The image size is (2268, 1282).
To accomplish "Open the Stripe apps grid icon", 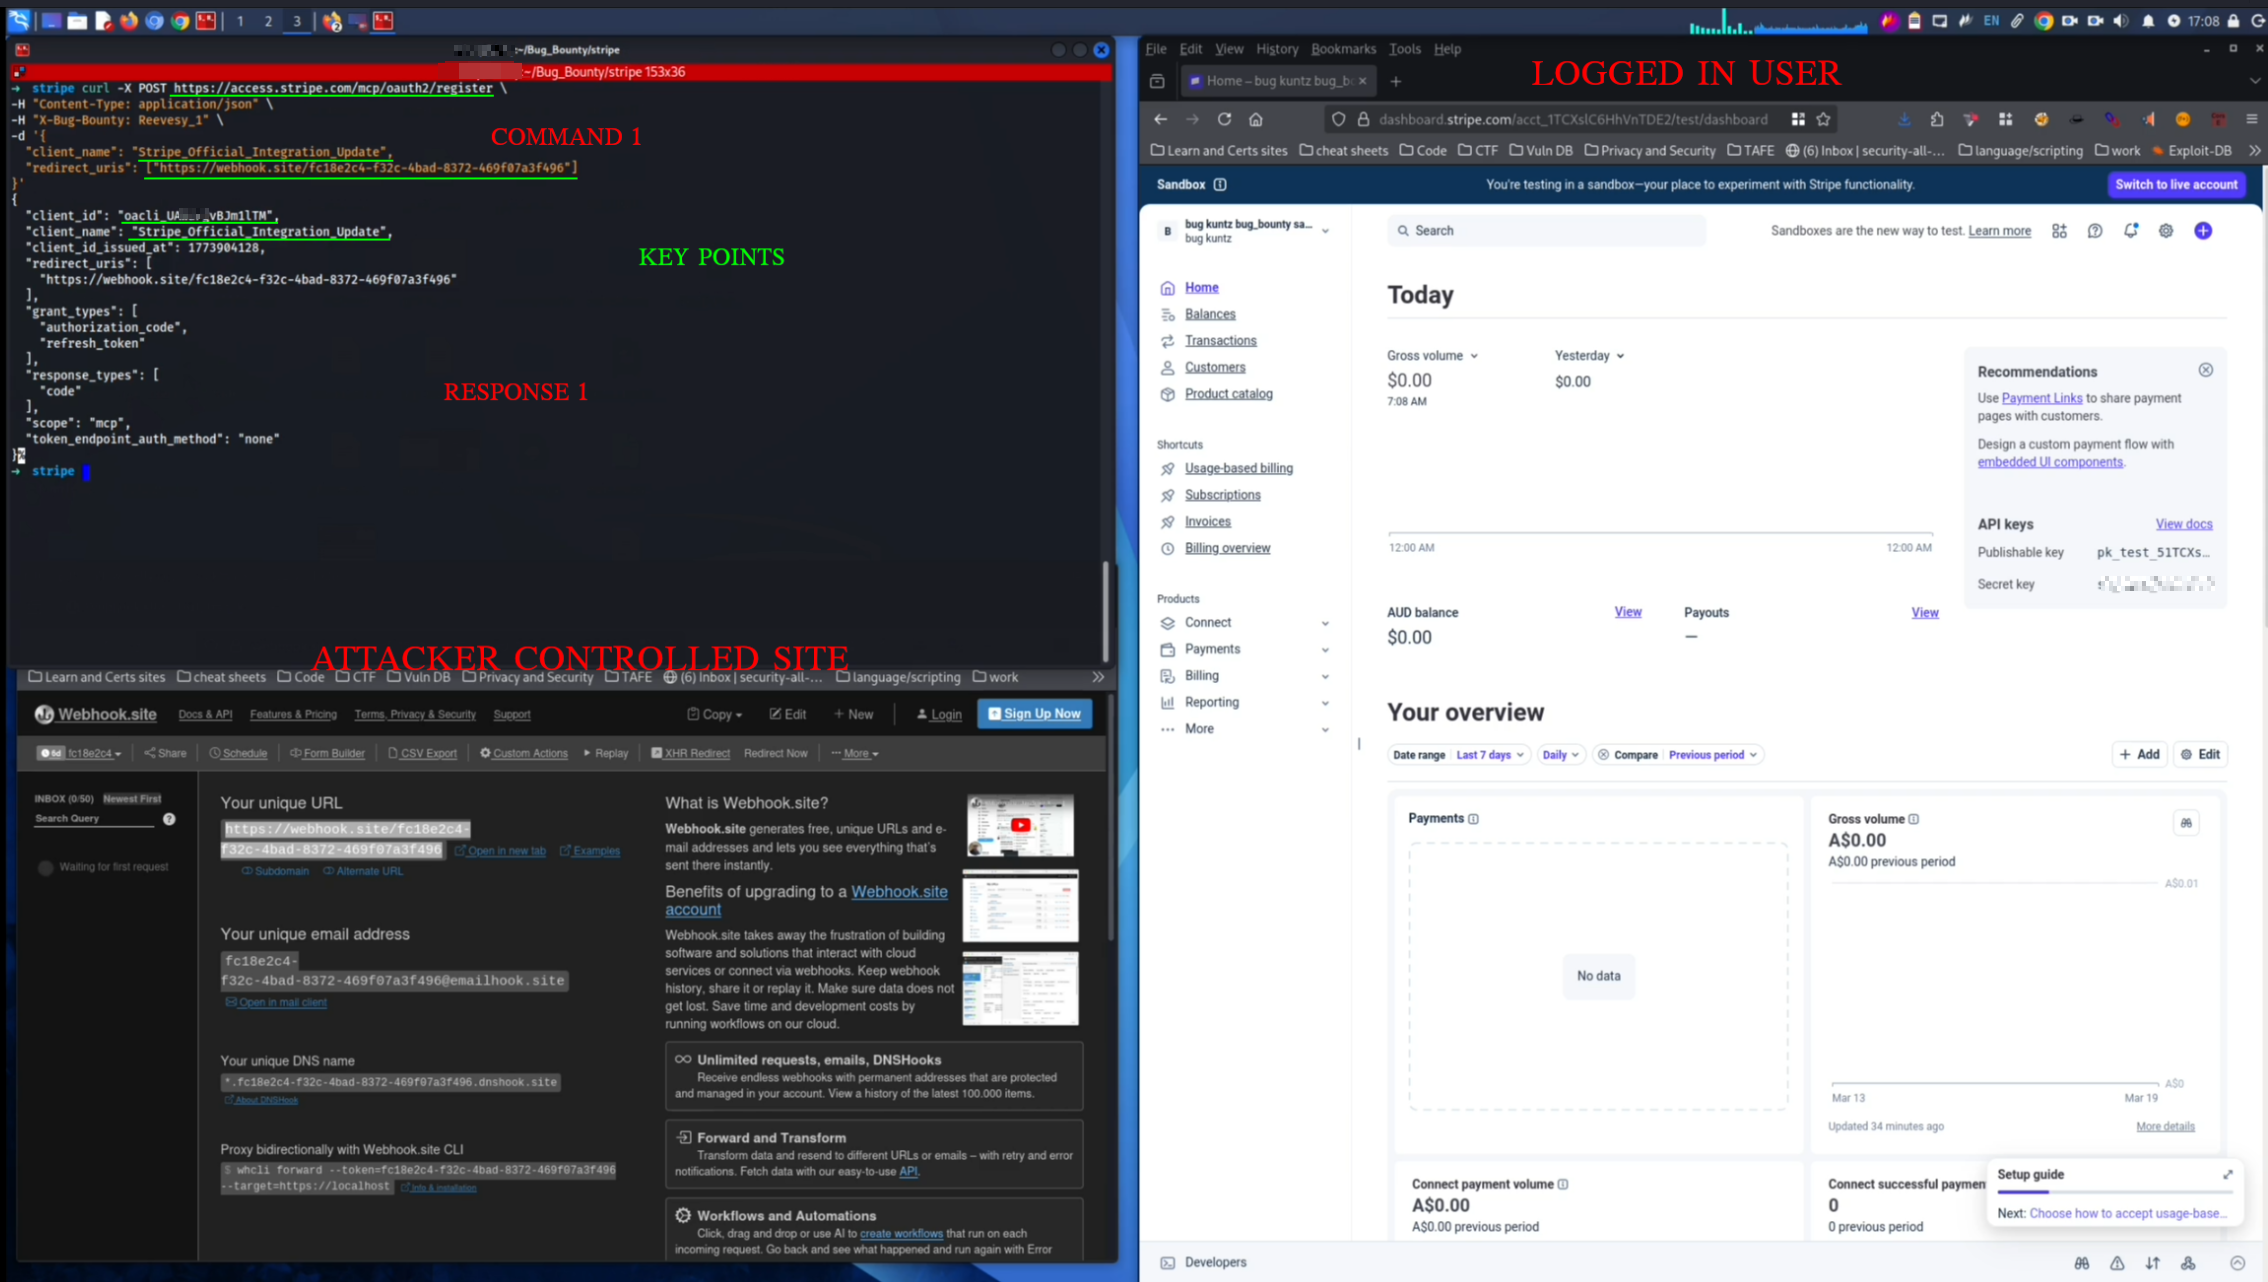I will click(2059, 231).
